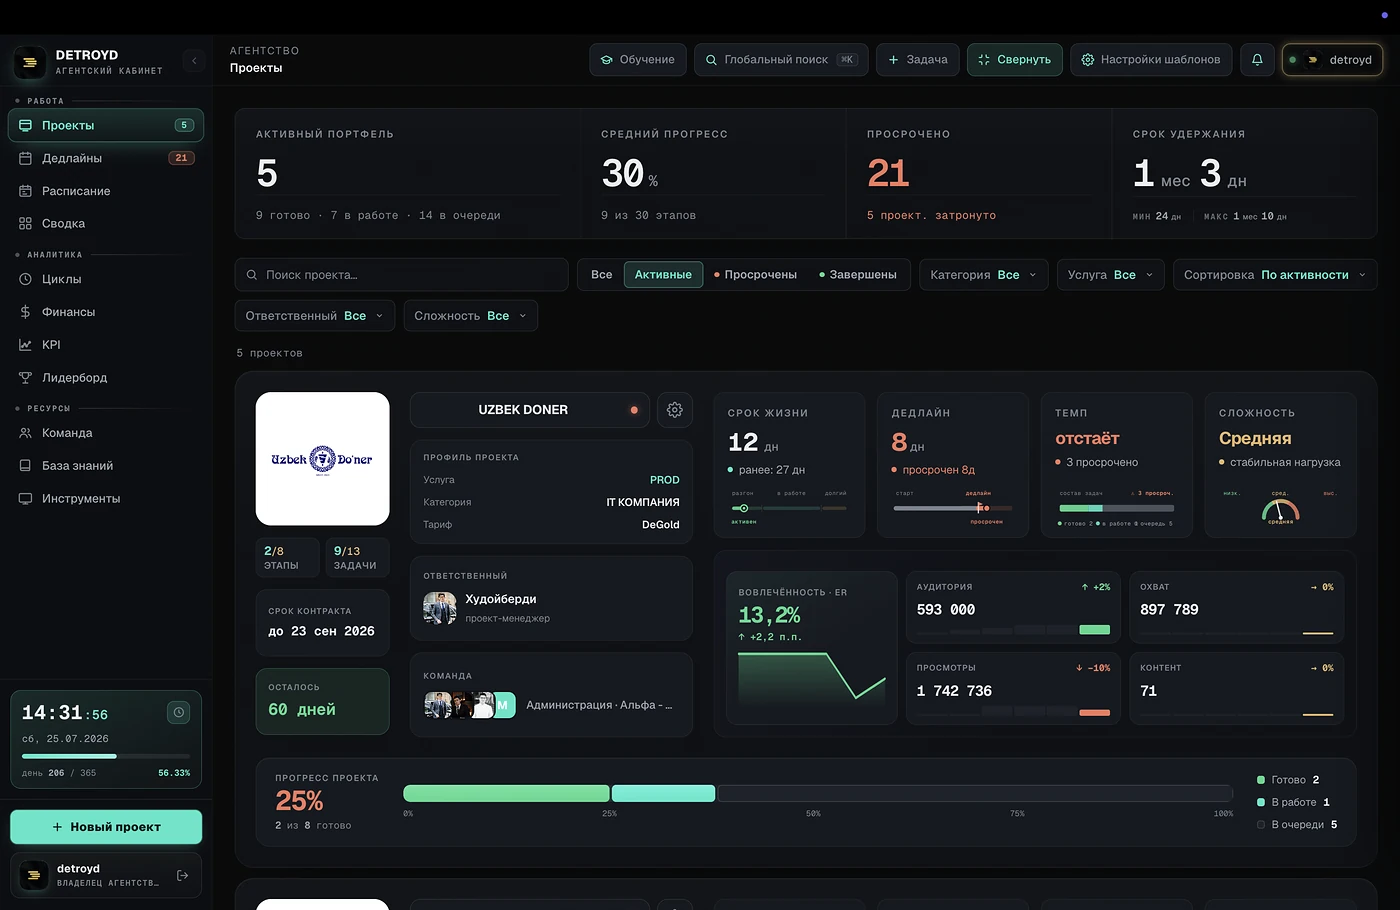The height and width of the screenshot is (910, 1400).
Task: Toggle the В очереди legend checkbox
Action: click(1261, 825)
